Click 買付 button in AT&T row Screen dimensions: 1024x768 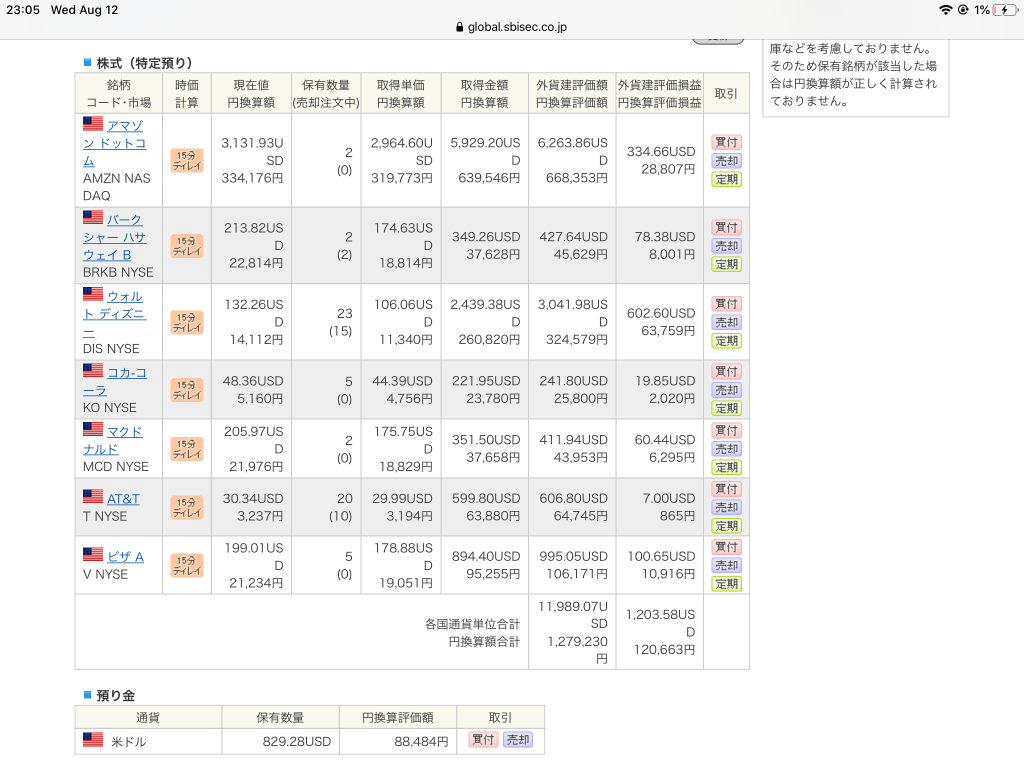point(726,488)
